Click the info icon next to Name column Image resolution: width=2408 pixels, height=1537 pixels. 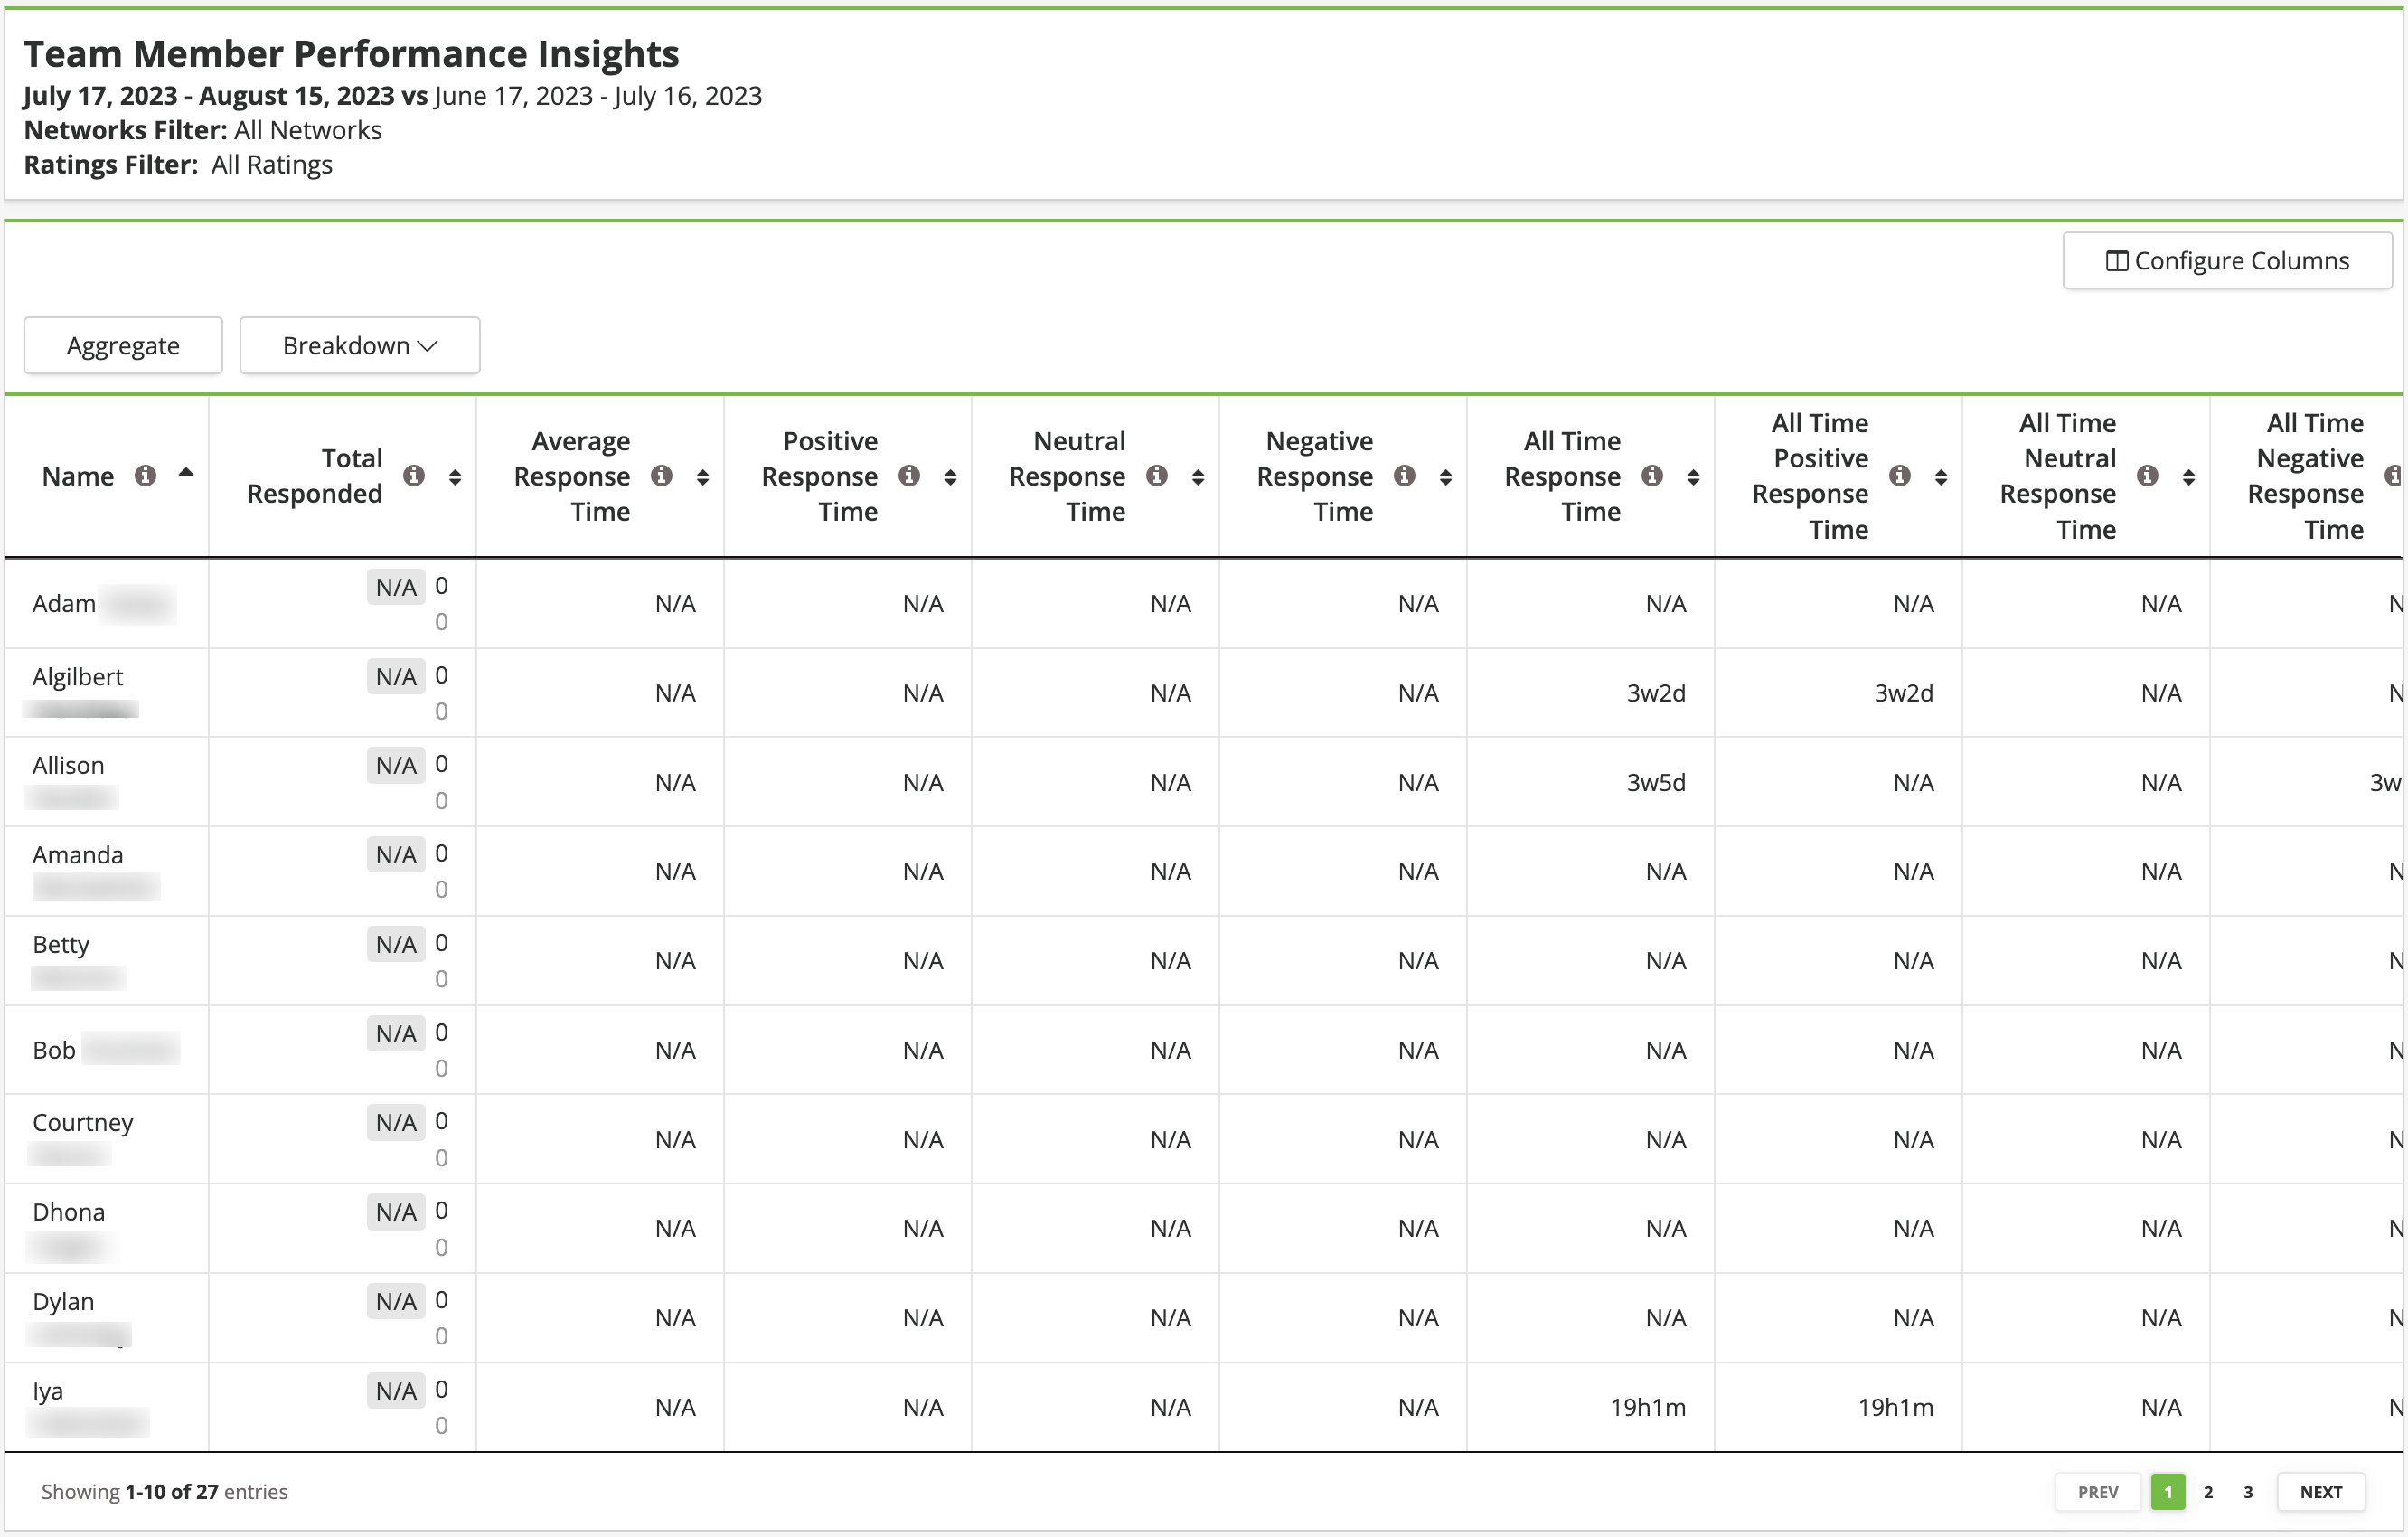click(146, 476)
